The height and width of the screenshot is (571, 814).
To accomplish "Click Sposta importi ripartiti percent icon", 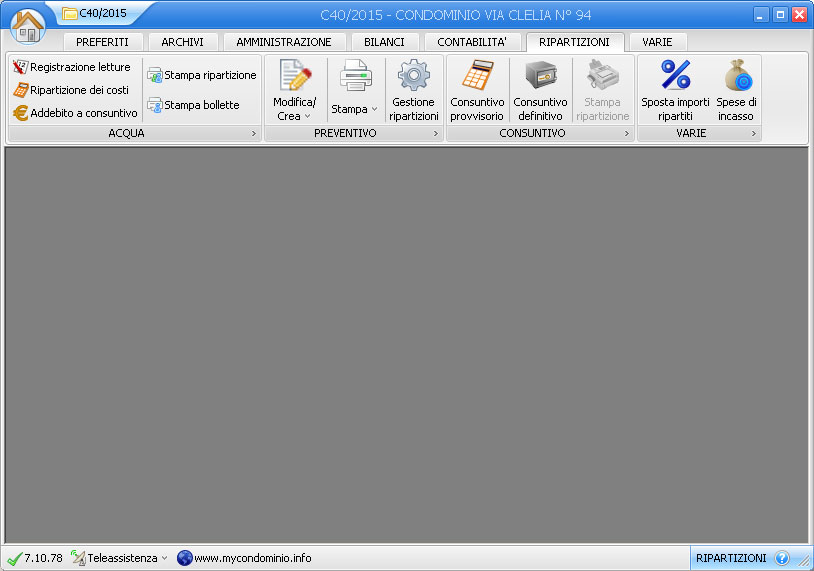I will point(675,90).
